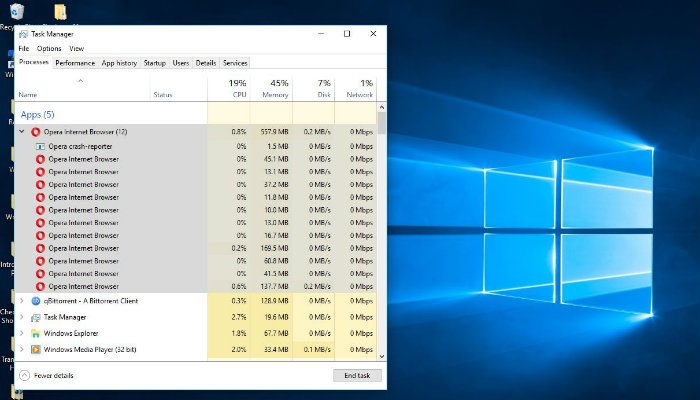
Task: Click the Task Manager title bar icon
Action: (x=24, y=34)
